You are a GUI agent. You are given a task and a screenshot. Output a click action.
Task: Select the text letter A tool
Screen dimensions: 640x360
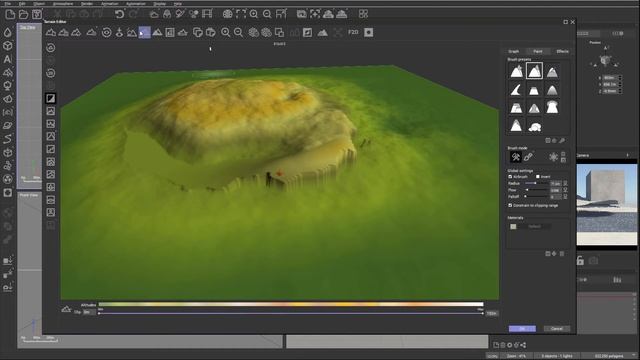[8, 59]
